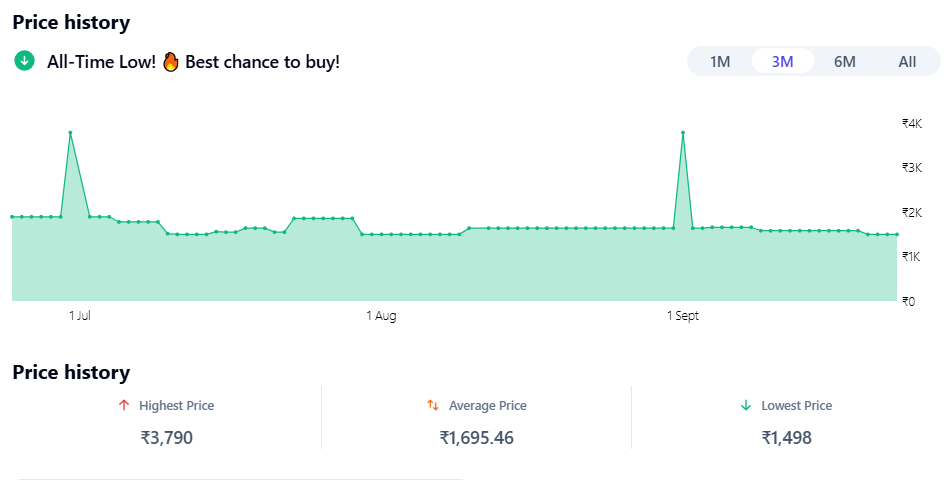Click the "Best chance to buy!" text

[262, 62]
